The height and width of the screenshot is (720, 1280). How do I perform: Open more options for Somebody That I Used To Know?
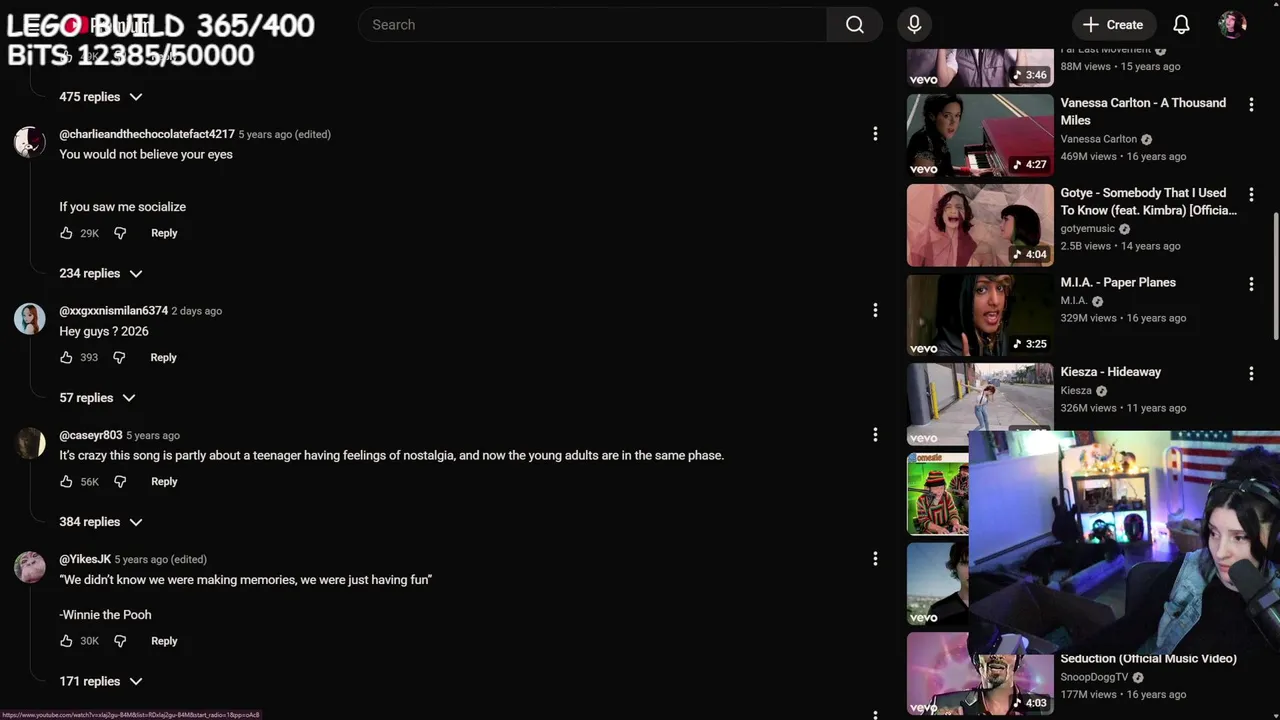tap(1251, 194)
